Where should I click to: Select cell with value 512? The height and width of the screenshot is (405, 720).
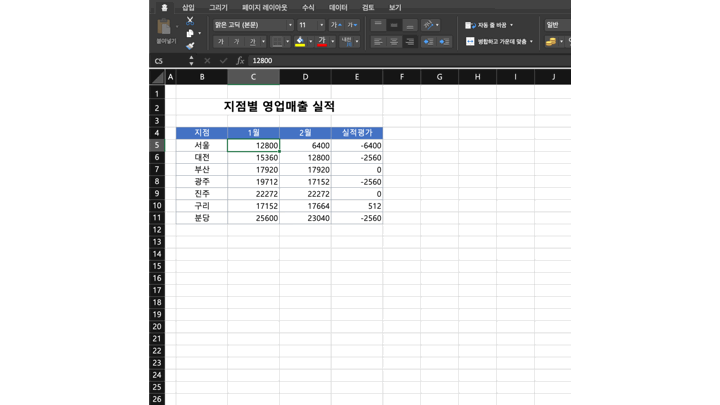click(357, 206)
